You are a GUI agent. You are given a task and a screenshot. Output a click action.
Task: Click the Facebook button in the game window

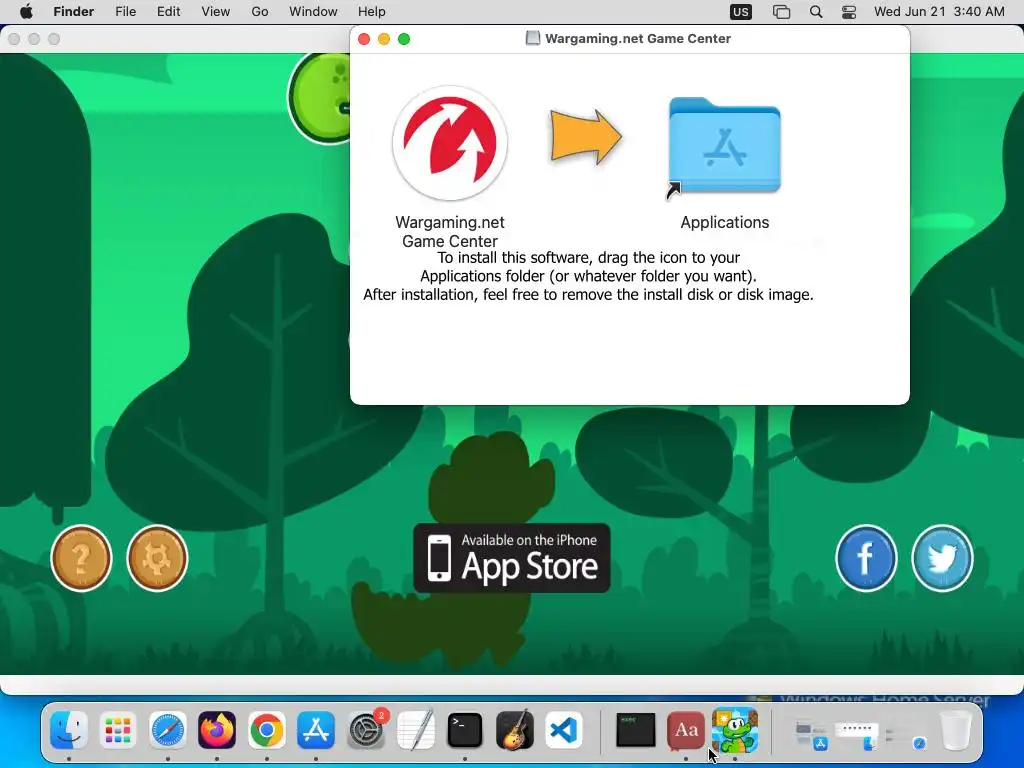tap(866, 558)
